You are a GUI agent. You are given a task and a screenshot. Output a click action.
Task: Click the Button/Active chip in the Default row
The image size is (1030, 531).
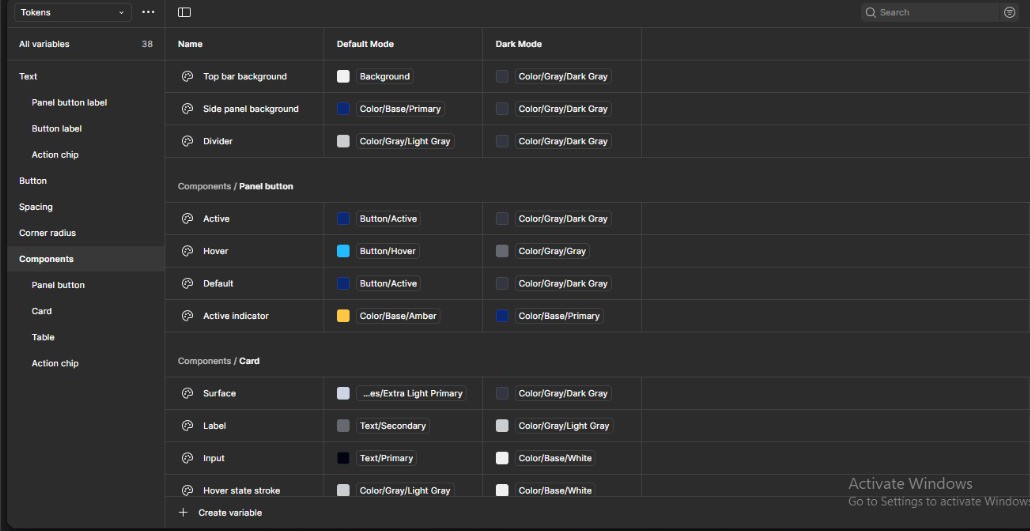tap(388, 284)
